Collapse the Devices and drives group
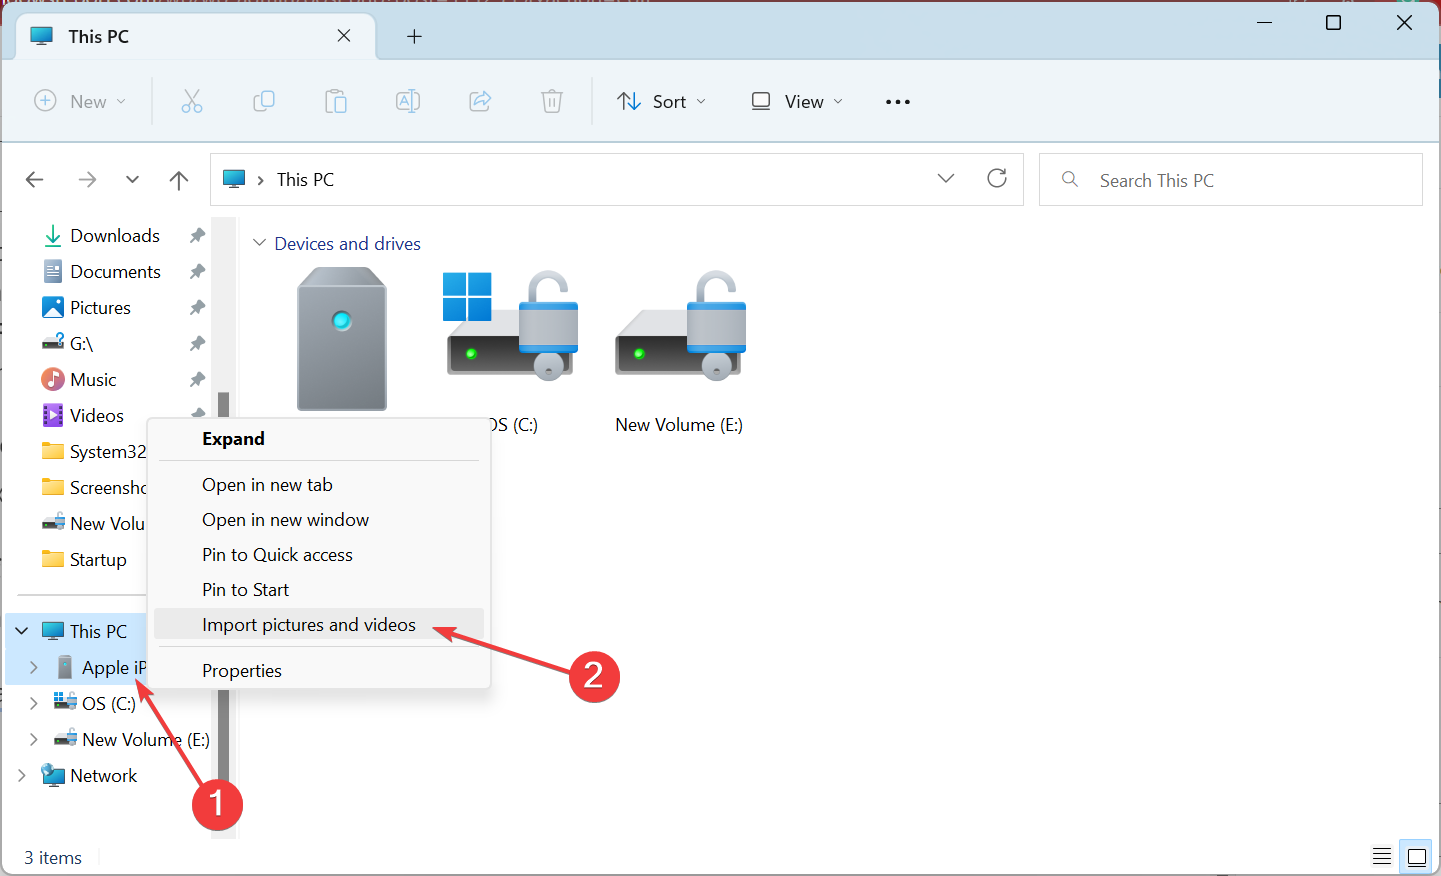Screen dimensions: 1441x876 tap(259, 243)
